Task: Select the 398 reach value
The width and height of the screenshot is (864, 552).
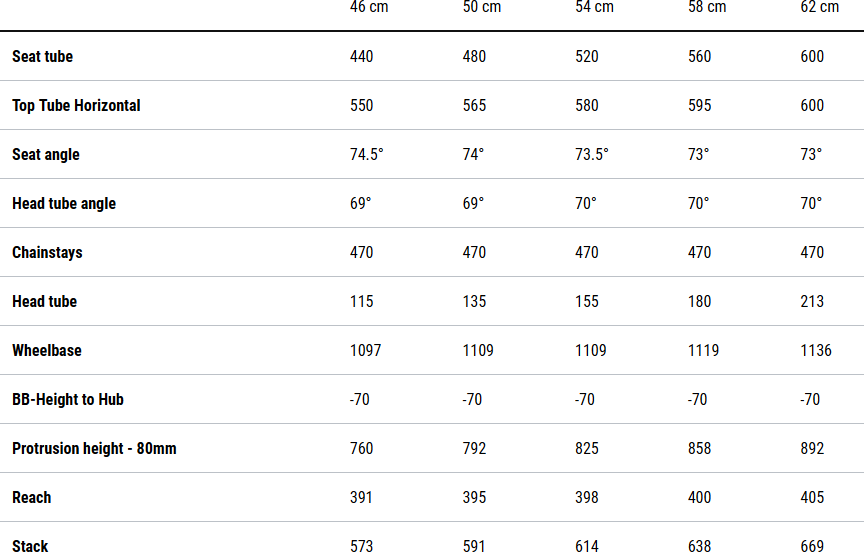Action: click(587, 497)
